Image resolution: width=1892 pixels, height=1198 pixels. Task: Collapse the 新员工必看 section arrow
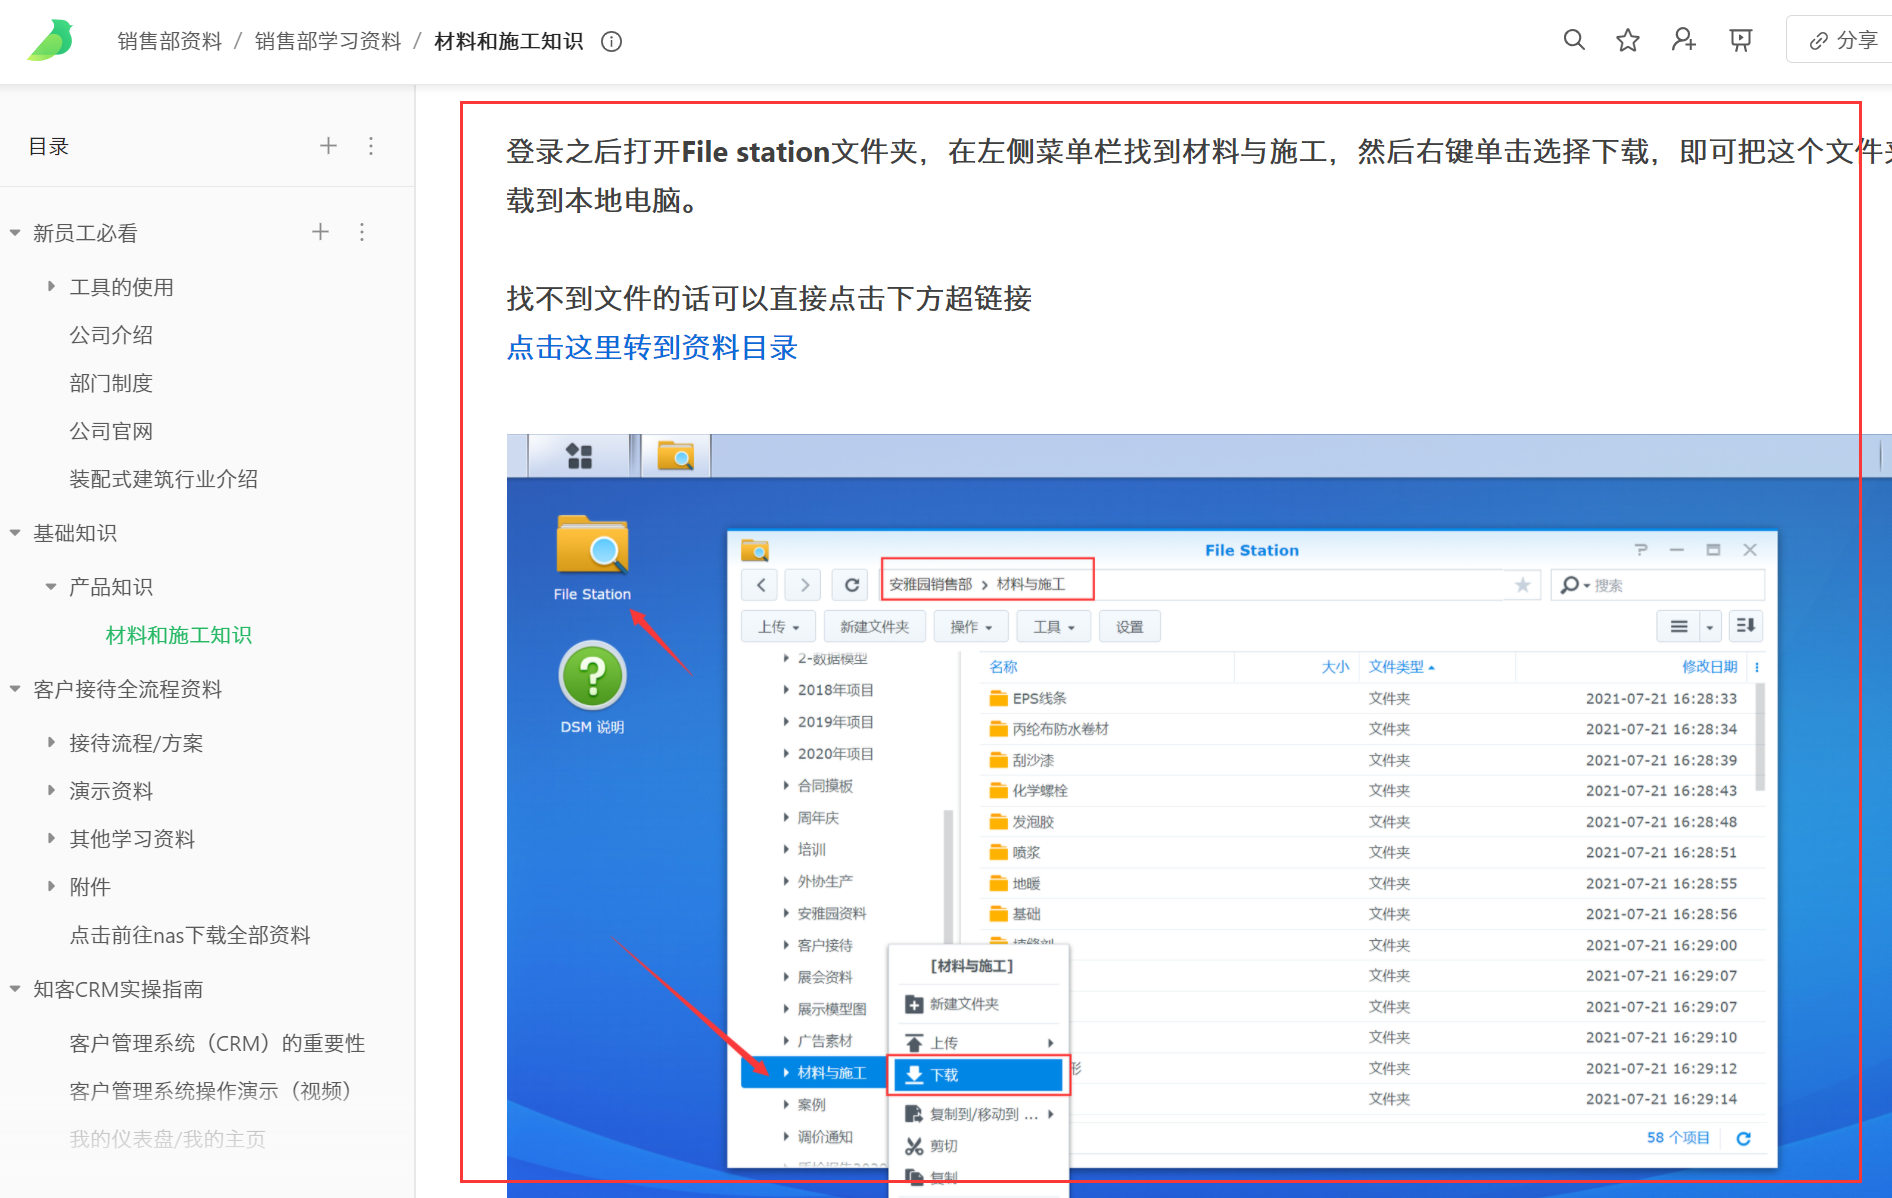[x=15, y=233]
